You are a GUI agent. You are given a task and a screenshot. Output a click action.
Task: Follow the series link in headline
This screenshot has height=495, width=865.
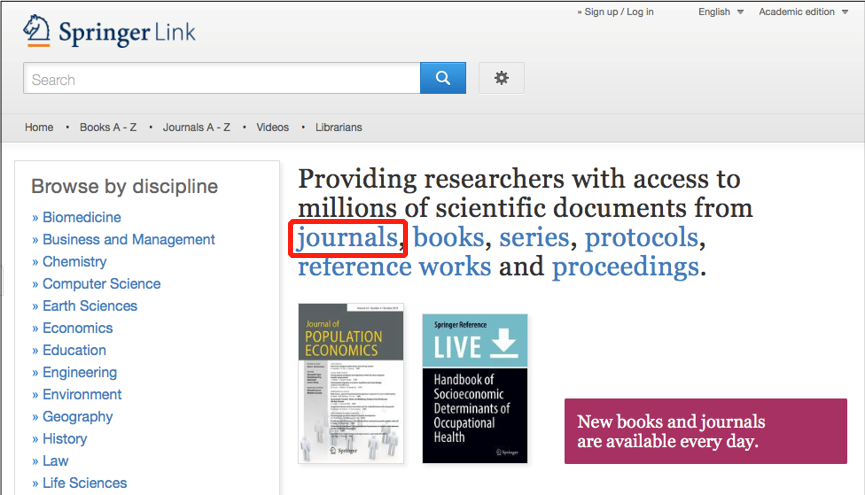click(534, 237)
